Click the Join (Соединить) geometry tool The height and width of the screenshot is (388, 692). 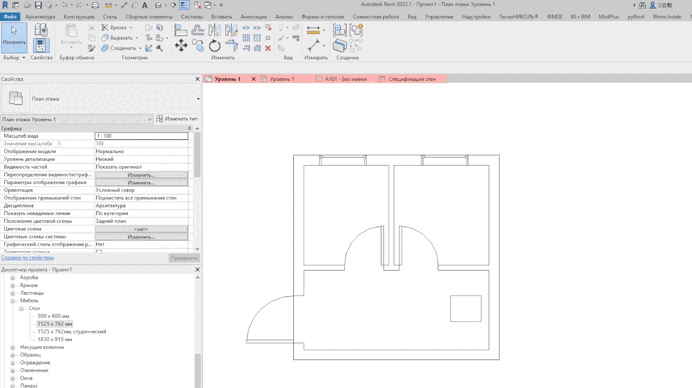tap(120, 48)
